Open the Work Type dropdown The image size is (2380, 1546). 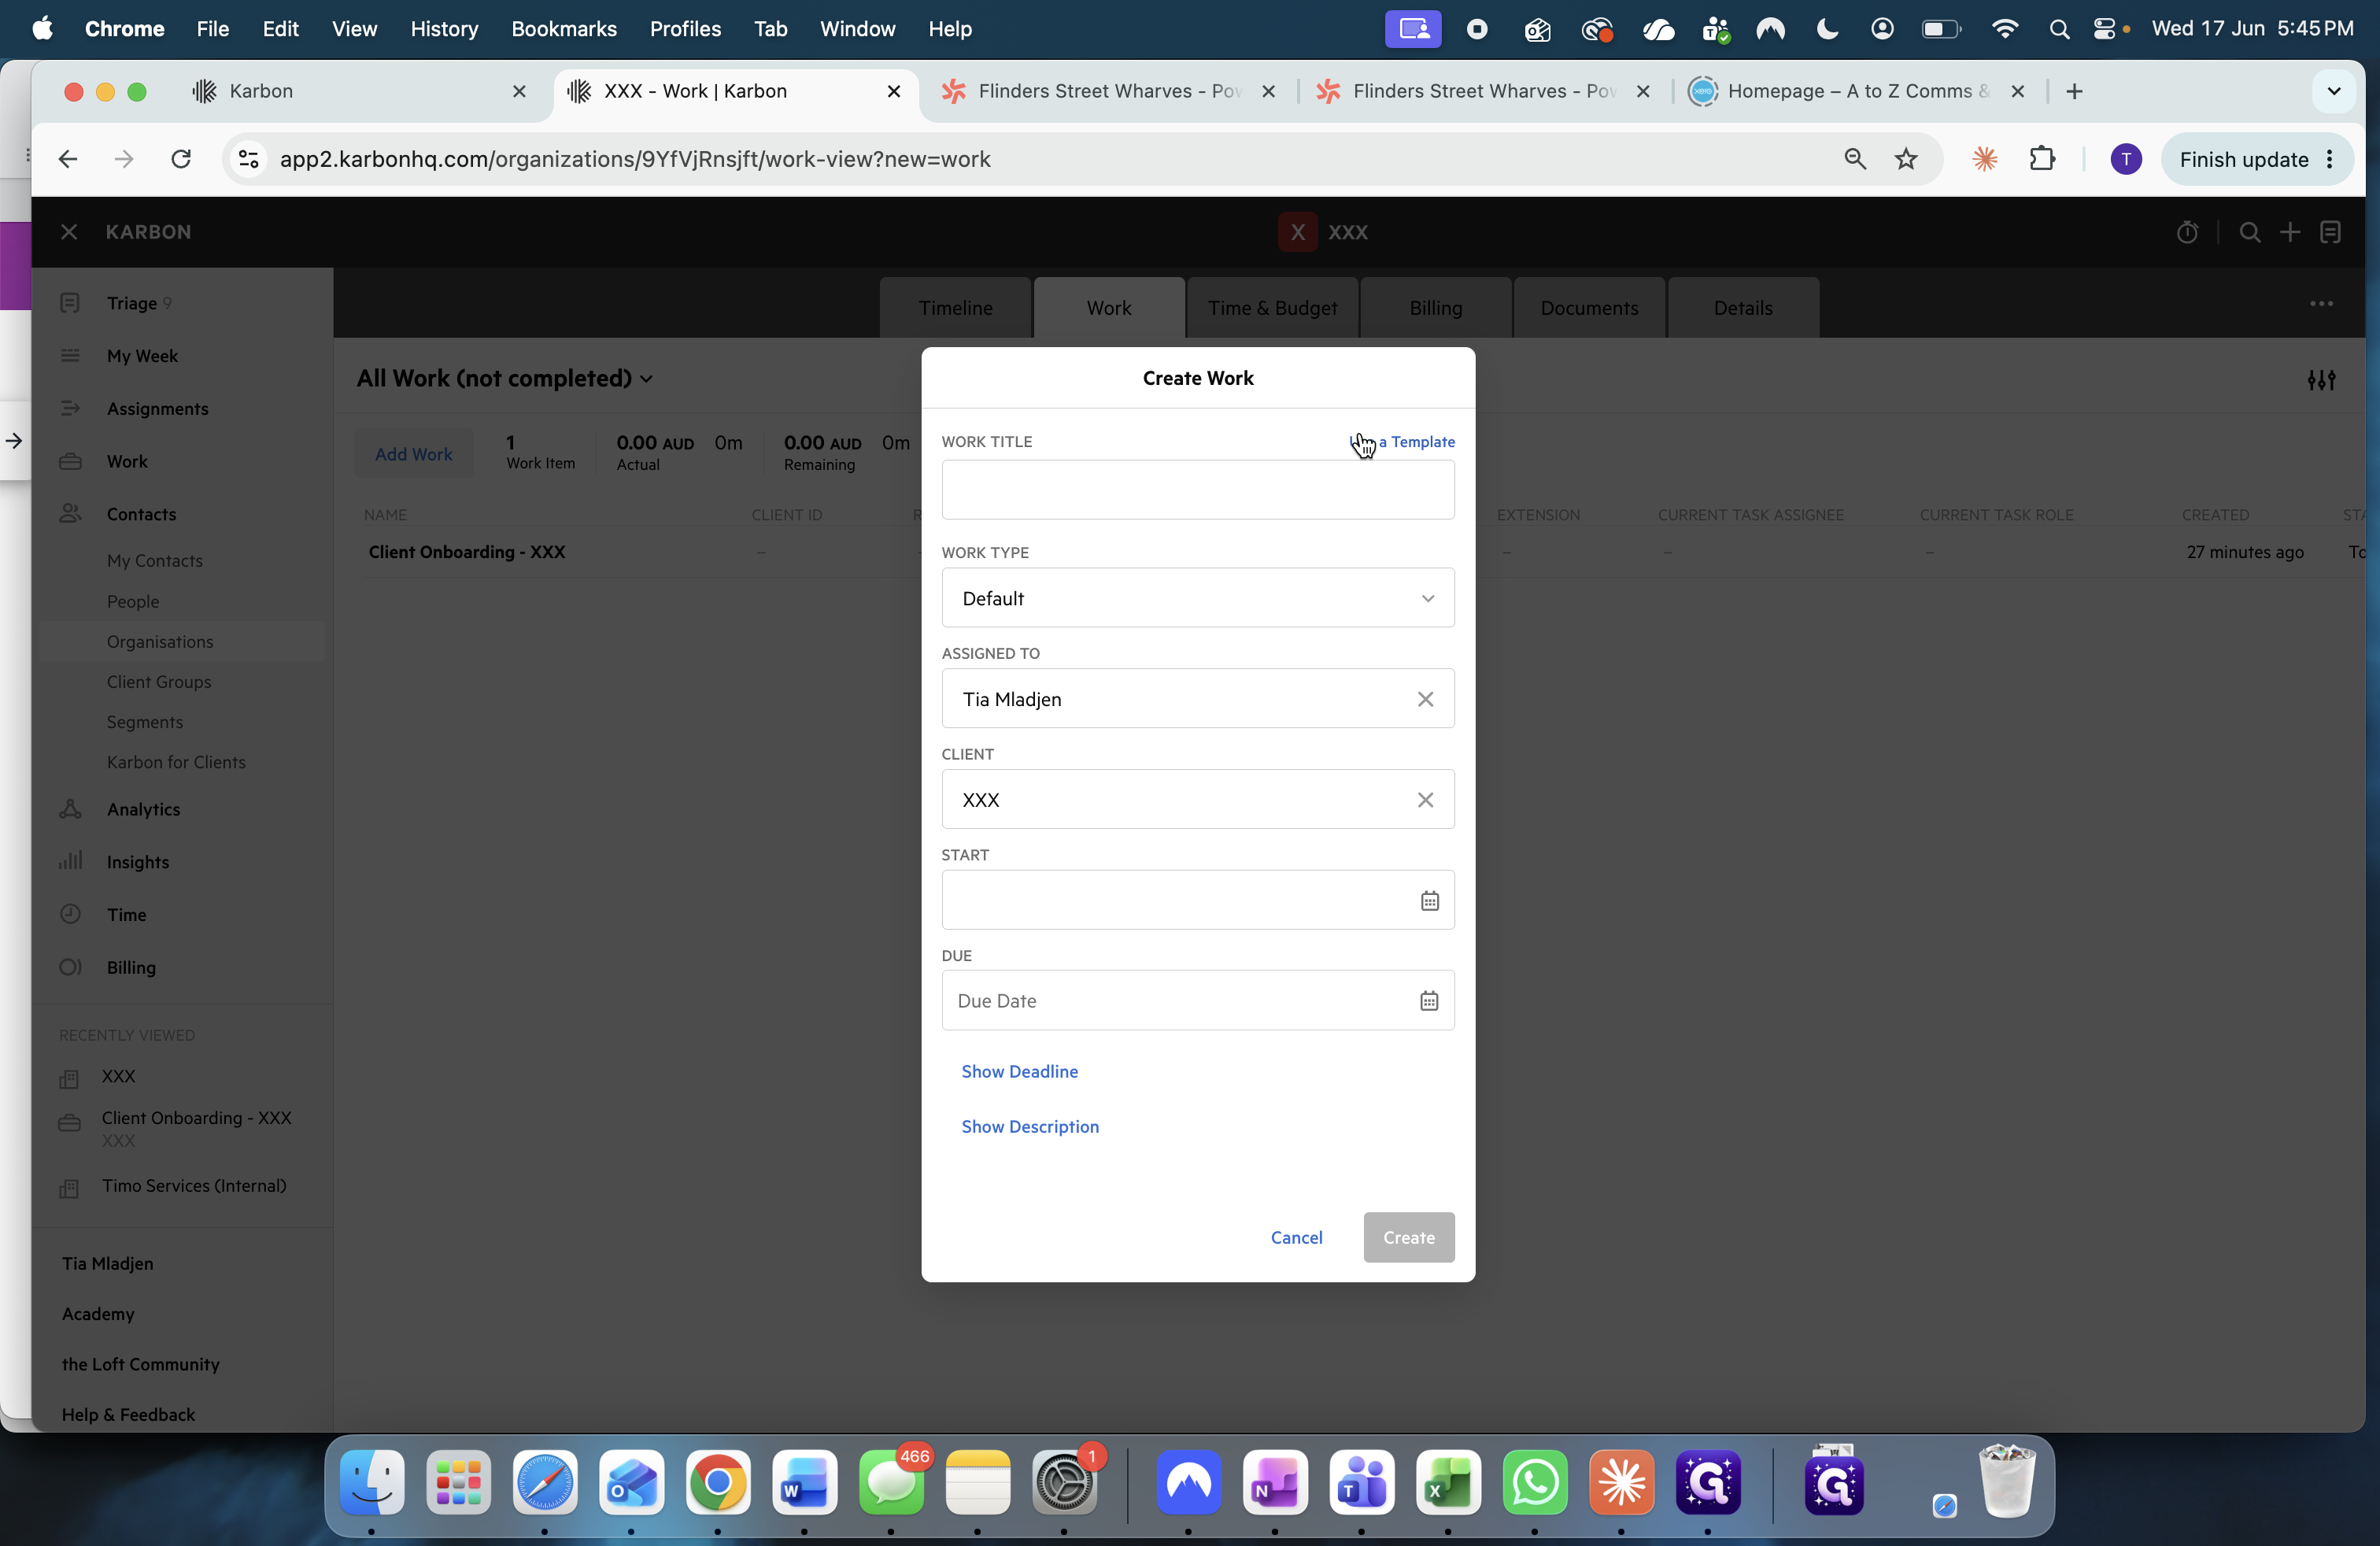[1197, 598]
